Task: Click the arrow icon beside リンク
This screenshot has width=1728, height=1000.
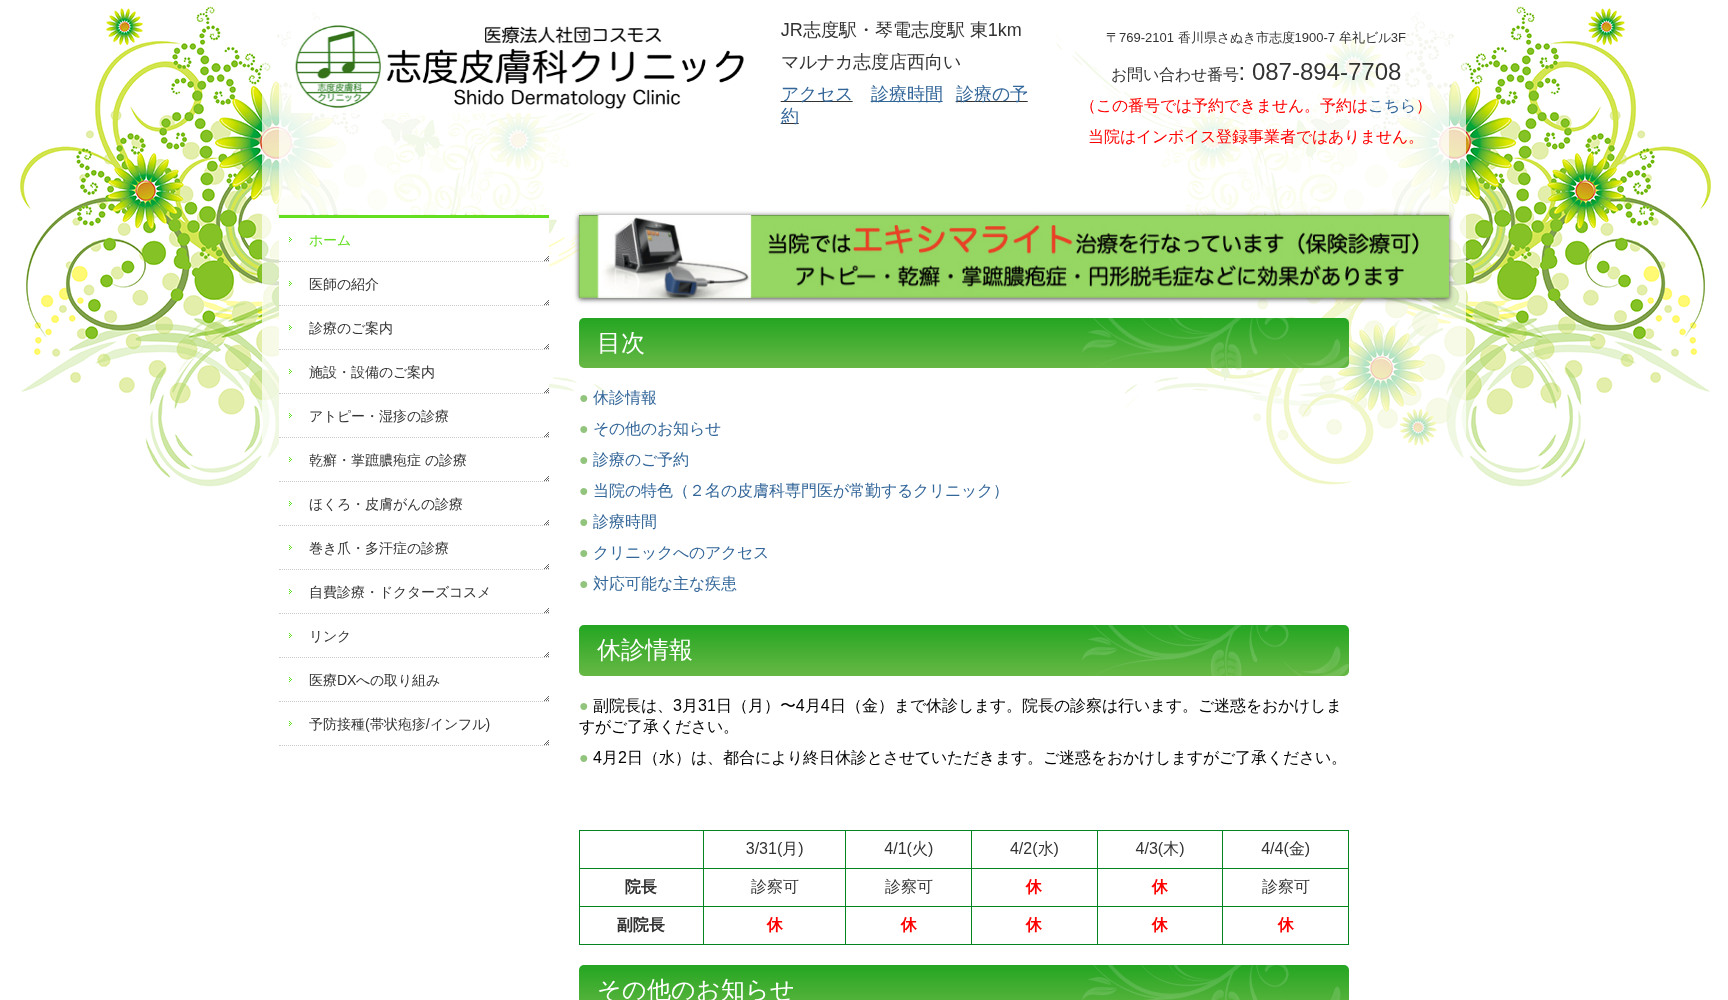Action: point(290,636)
